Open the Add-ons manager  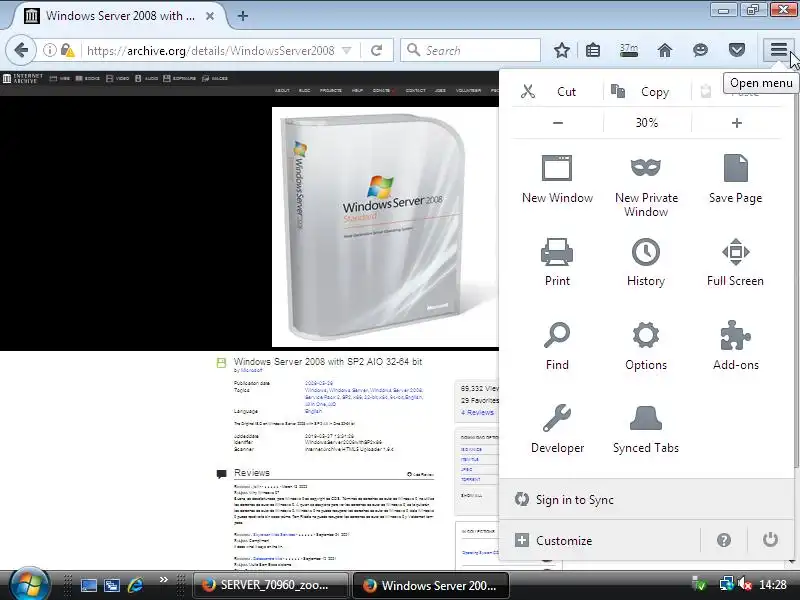(x=735, y=346)
